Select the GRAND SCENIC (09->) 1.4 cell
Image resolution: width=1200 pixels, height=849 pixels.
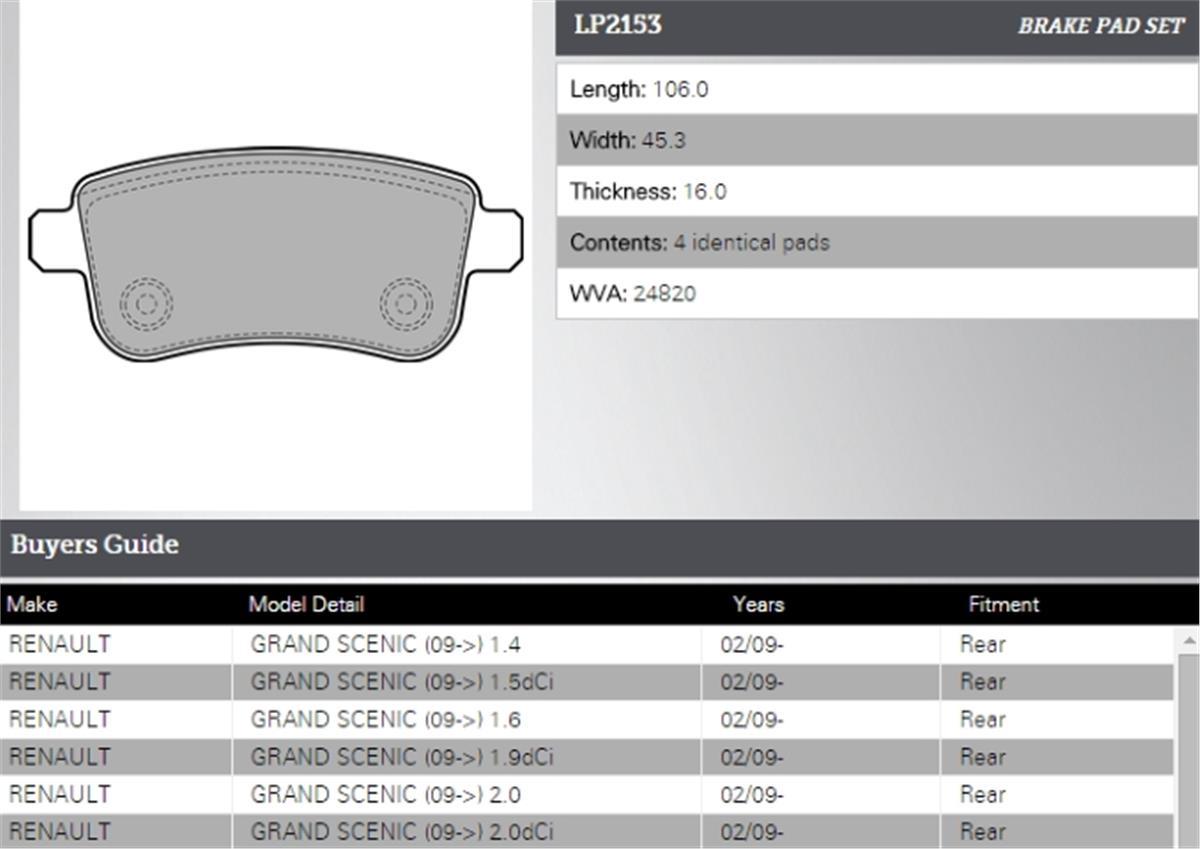pos(467,645)
